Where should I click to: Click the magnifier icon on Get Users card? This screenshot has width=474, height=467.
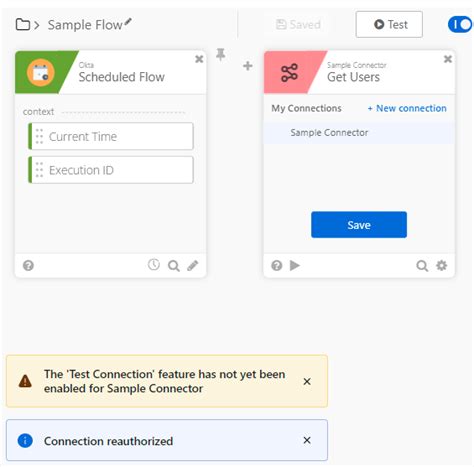[422, 266]
